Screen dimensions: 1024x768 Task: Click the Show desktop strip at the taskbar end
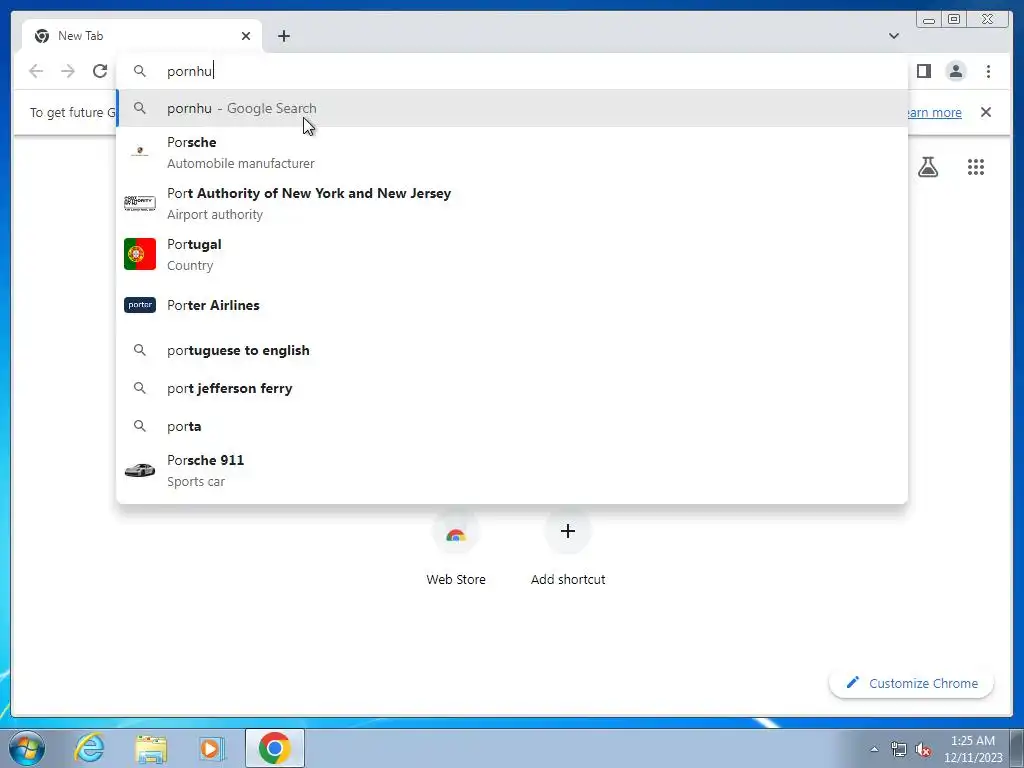click(x=1018, y=748)
